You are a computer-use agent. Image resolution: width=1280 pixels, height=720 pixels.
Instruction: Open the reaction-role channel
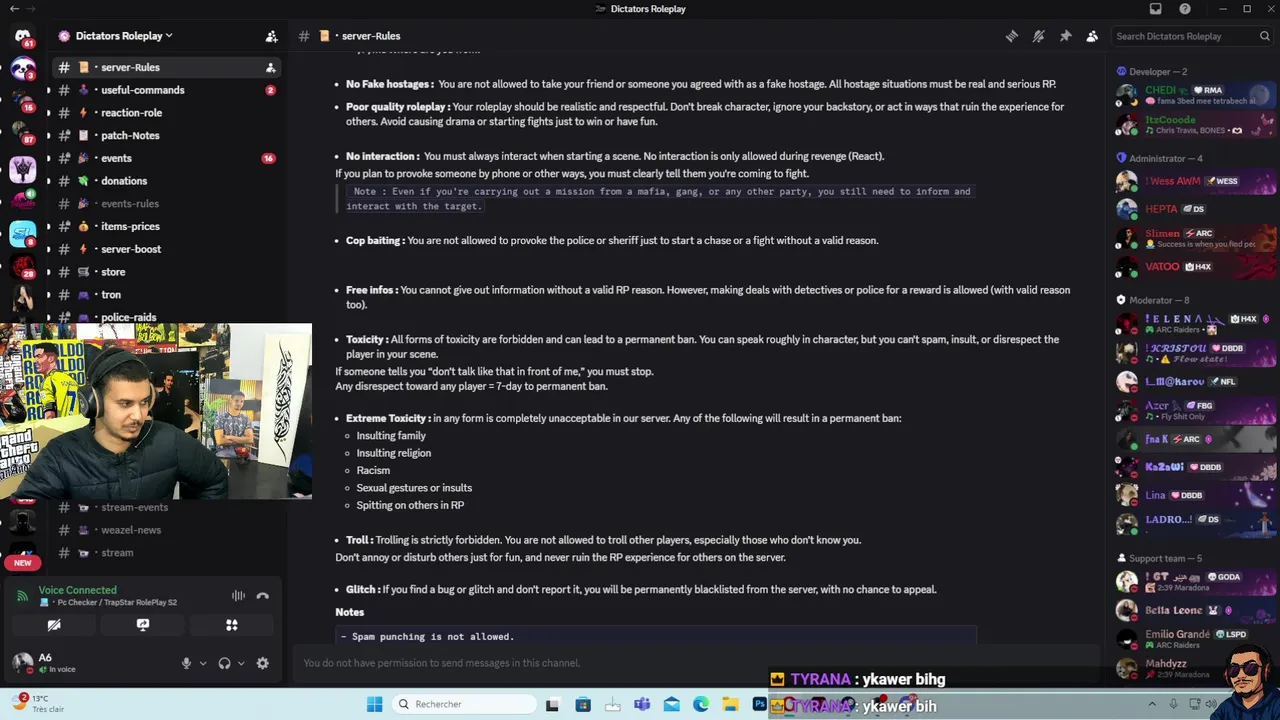[x=166, y=113]
